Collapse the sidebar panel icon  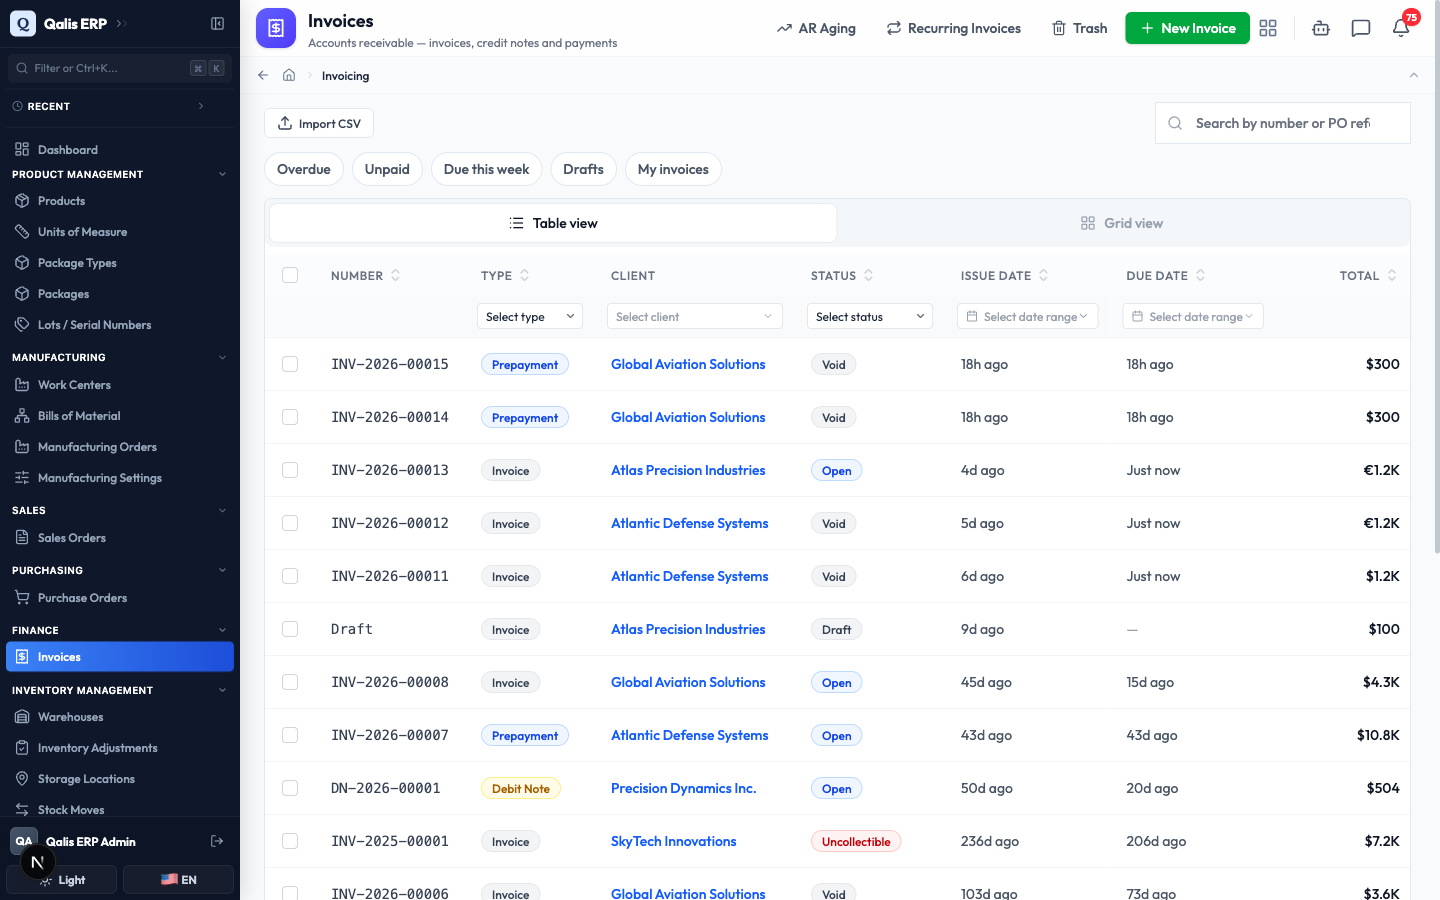[x=217, y=23]
